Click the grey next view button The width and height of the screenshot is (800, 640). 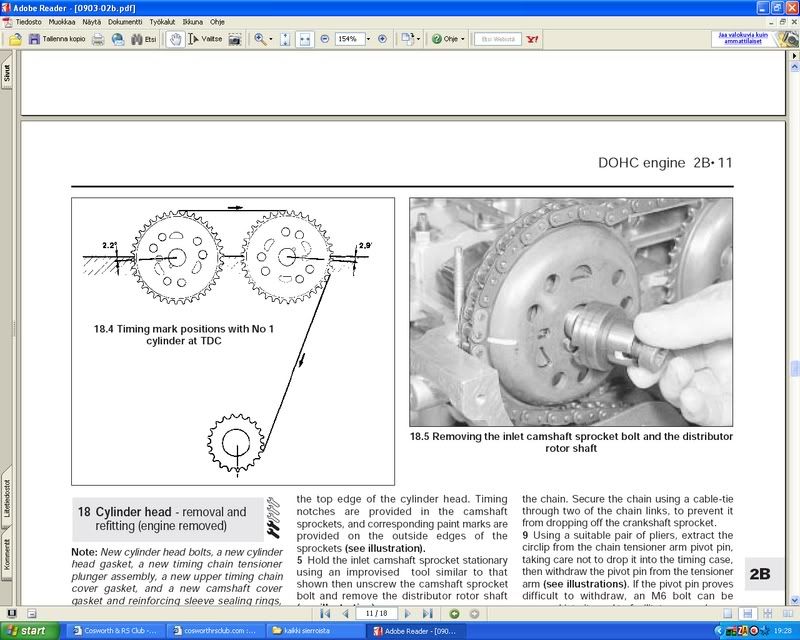(474, 613)
